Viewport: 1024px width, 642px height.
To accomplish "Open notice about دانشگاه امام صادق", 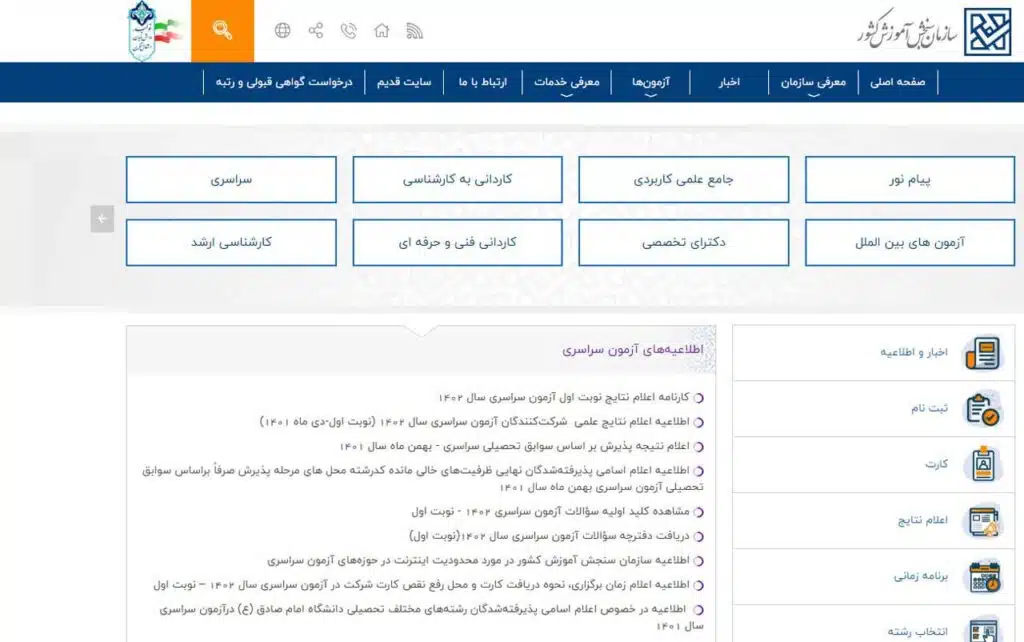I will coord(431,617).
